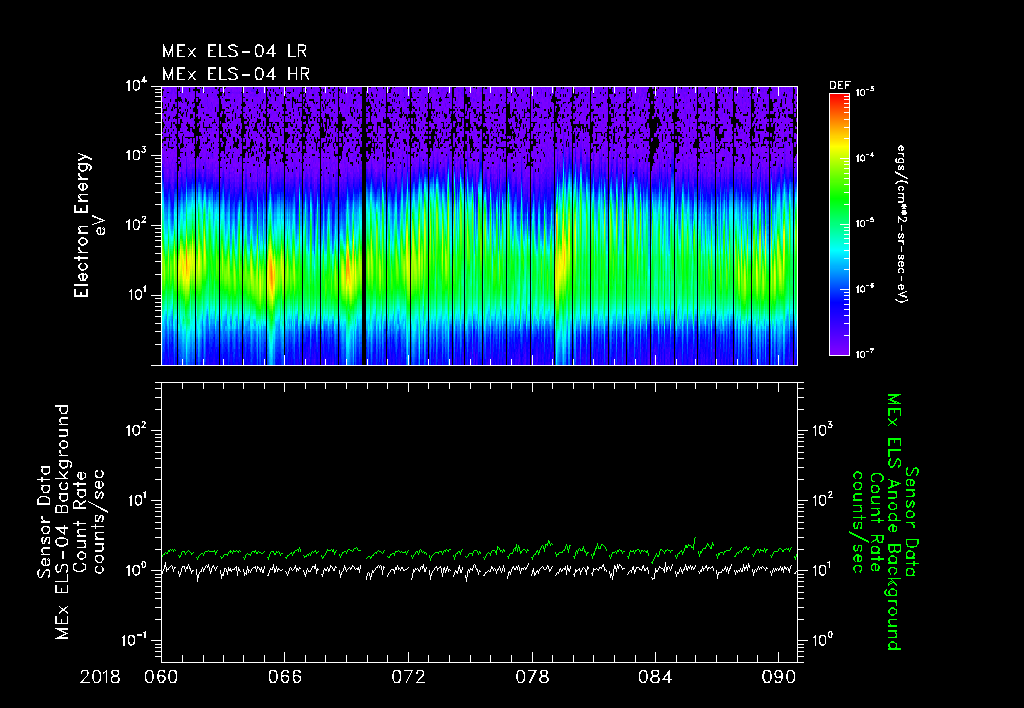The image size is (1024, 708).
Task: Click the x-axis tick label '066'
Action: pyautogui.click(x=285, y=677)
